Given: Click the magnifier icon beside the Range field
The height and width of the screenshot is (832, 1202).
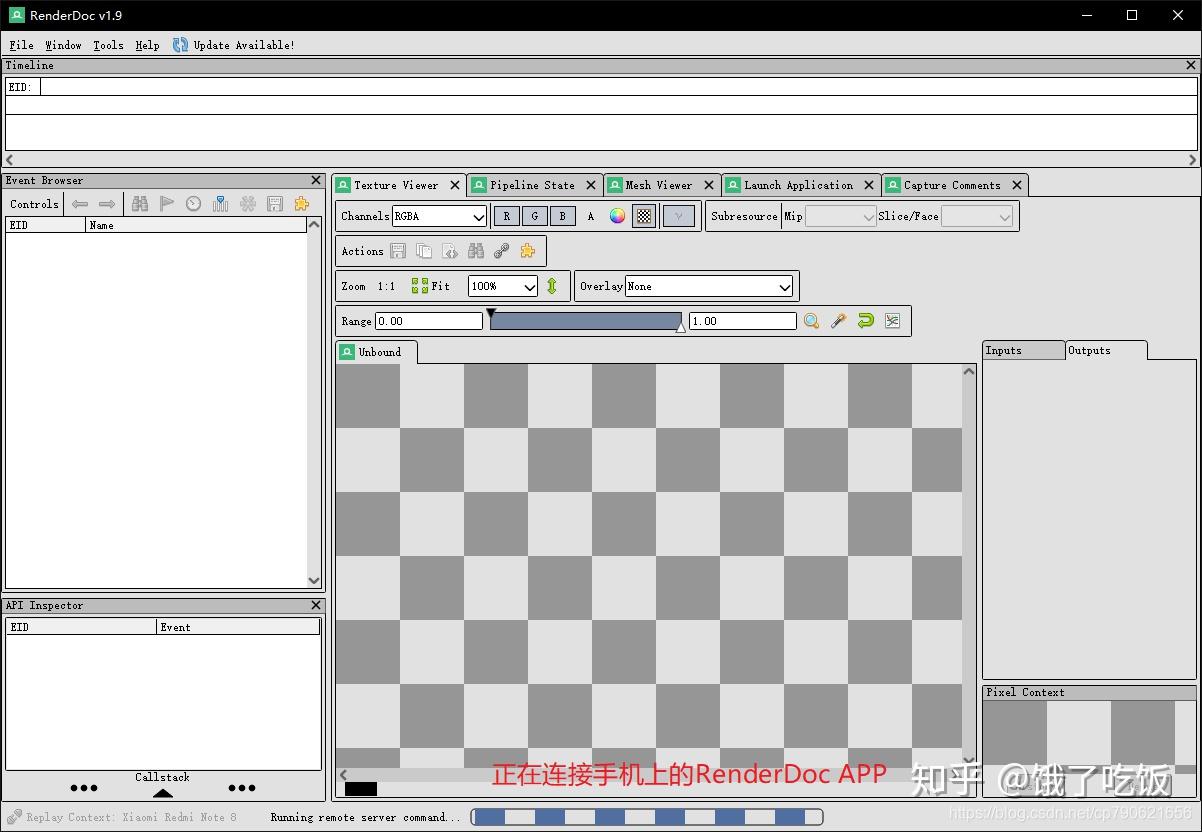Looking at the screenshot, I should pos(811,320).
